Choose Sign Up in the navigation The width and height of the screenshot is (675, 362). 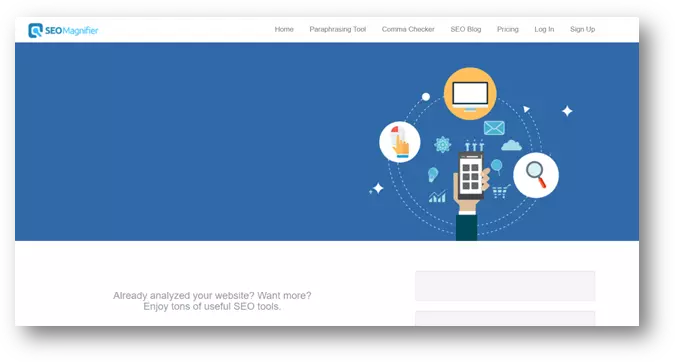582,29
